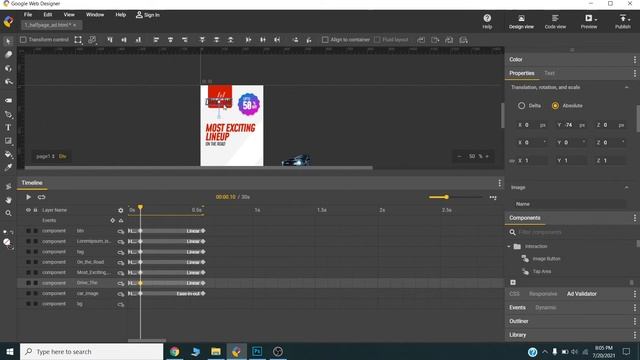Open the View menu
The width and height of the screenshot is (640, 360).
[69, 15]
